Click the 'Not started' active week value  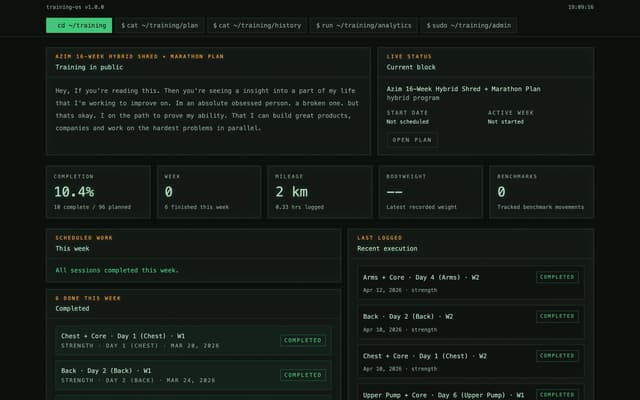click(505, 122)
